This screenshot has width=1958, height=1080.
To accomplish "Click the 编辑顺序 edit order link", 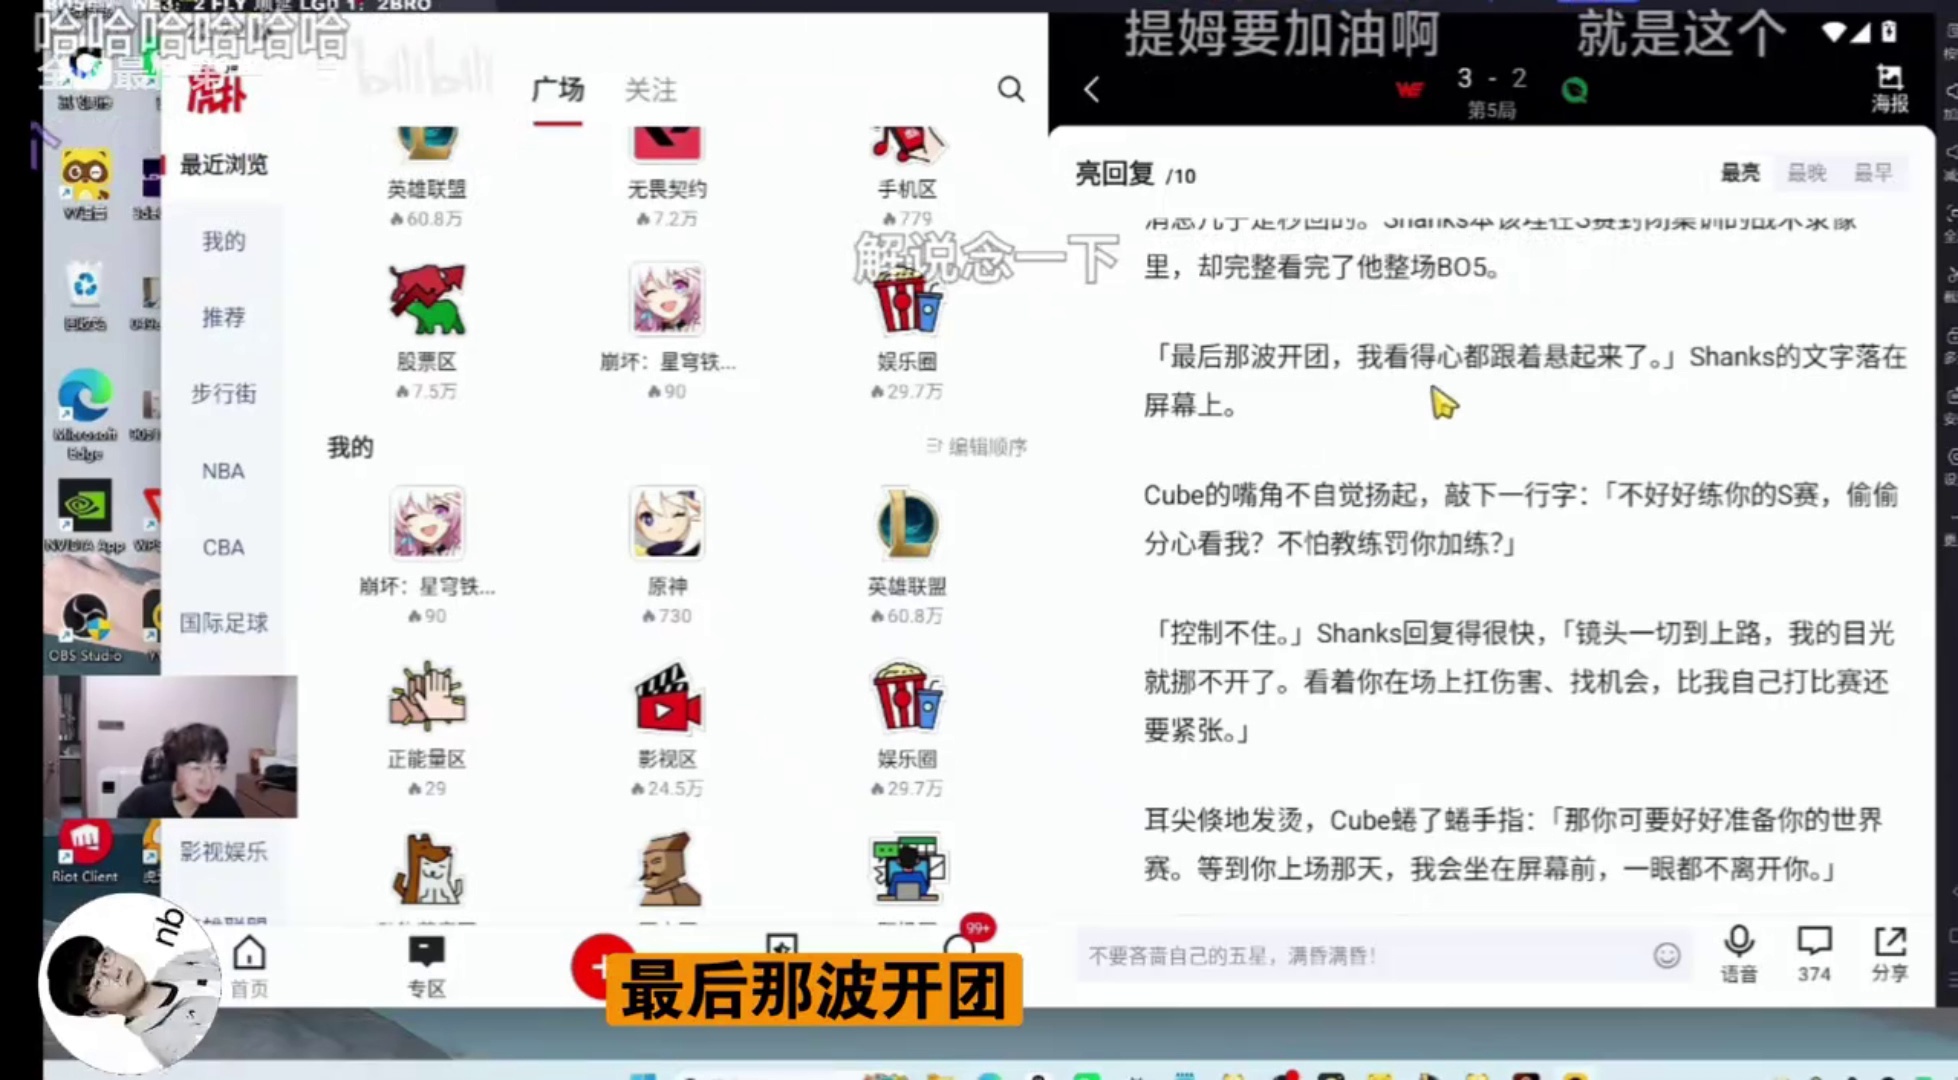I will 976,446.
